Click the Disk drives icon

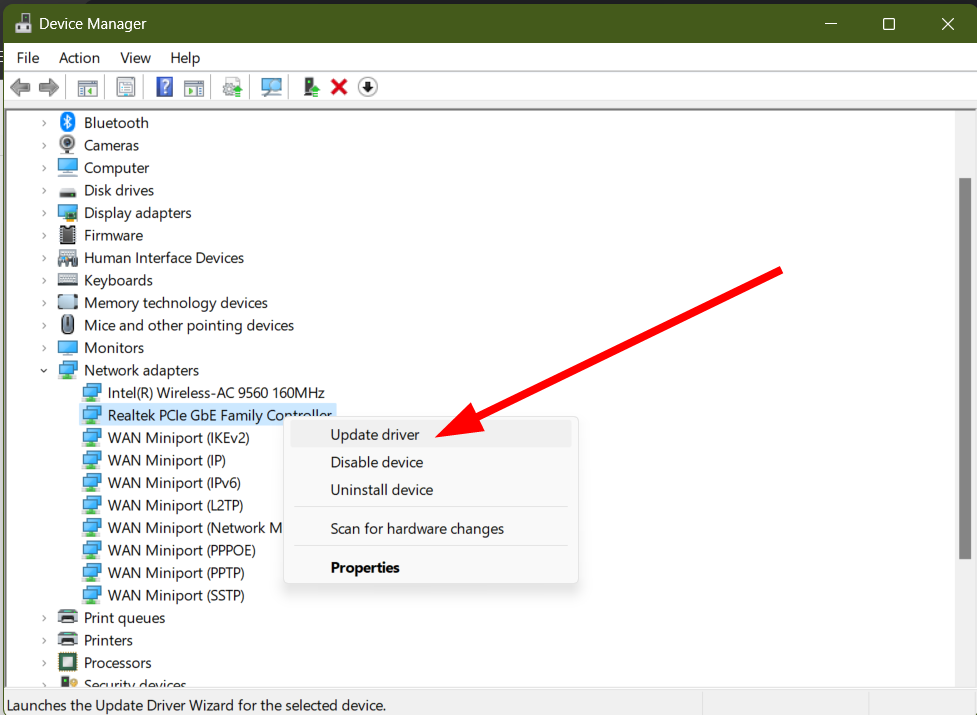(67, 191)
